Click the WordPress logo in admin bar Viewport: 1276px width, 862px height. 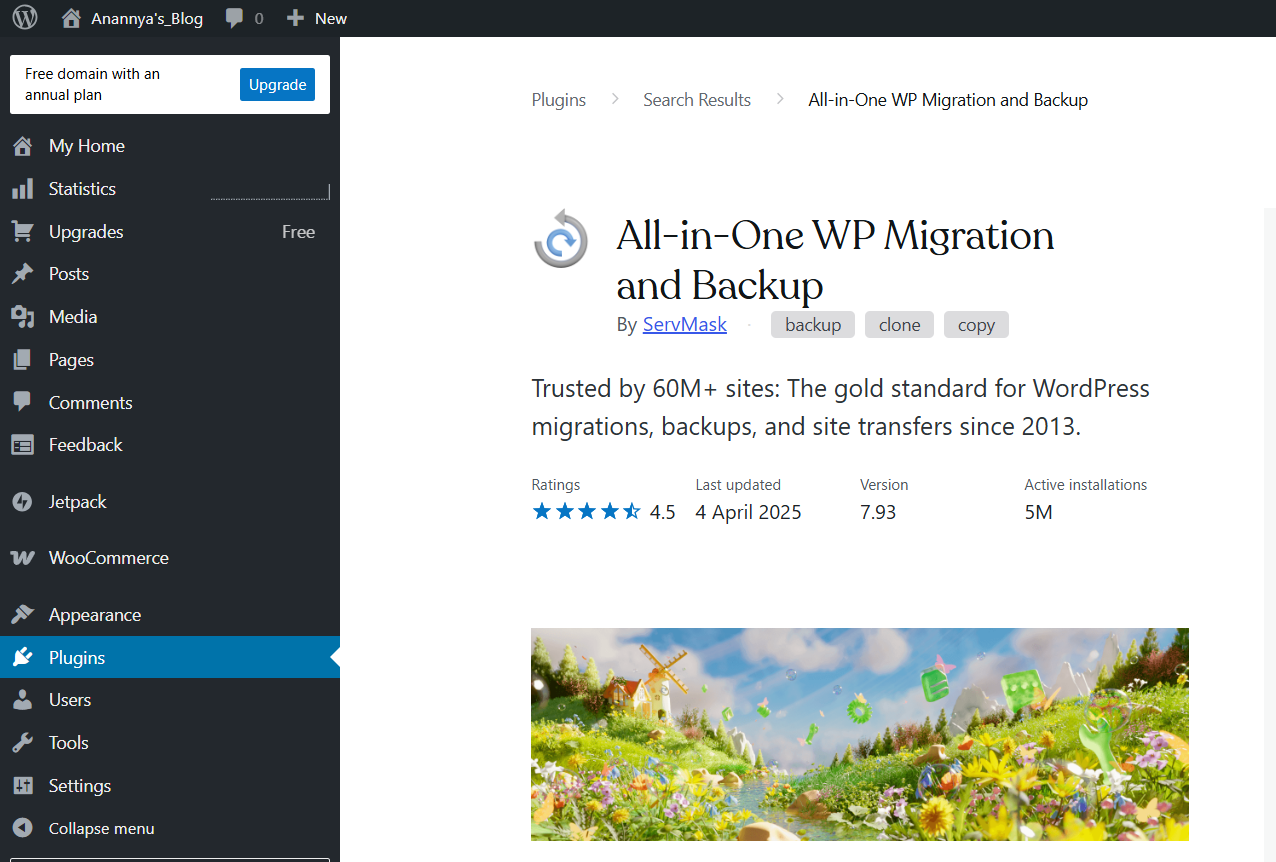point(24,18)
